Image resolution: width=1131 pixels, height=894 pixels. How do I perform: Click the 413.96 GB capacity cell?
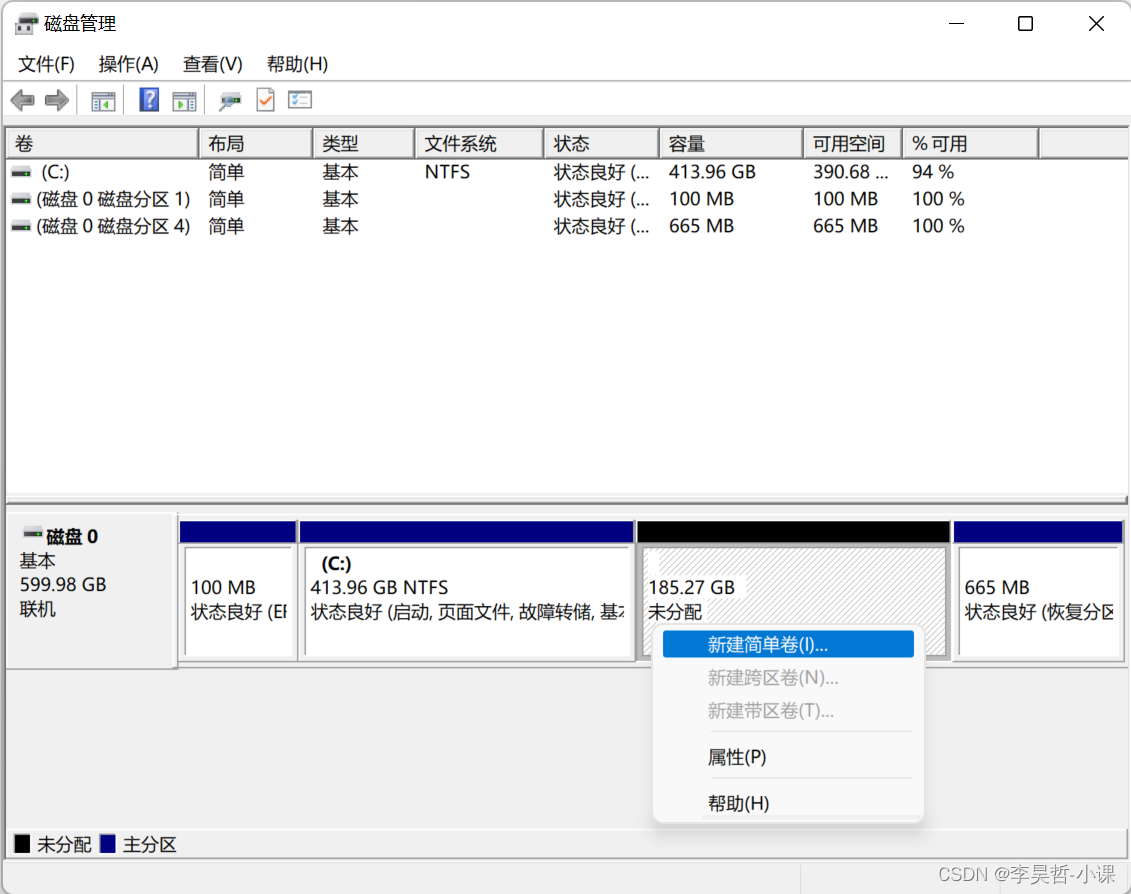pyautogui.click(x=712, y=172)
